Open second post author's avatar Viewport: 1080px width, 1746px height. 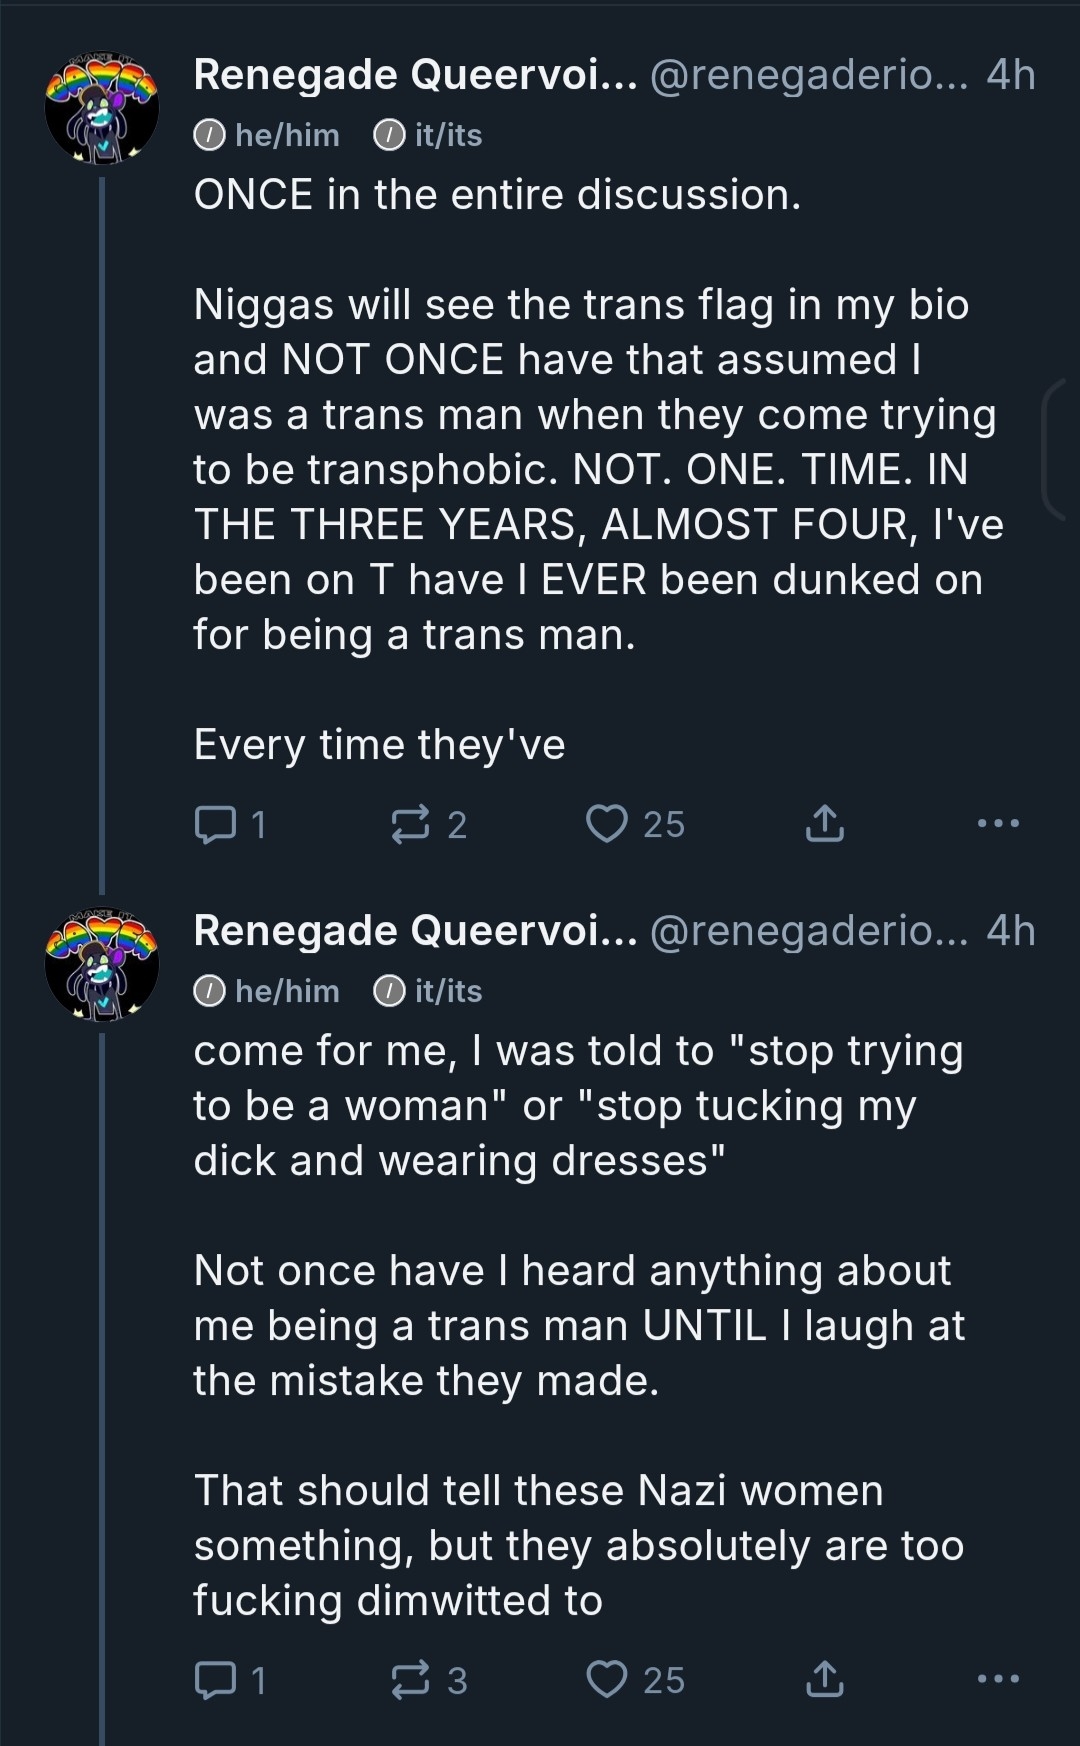101,965
